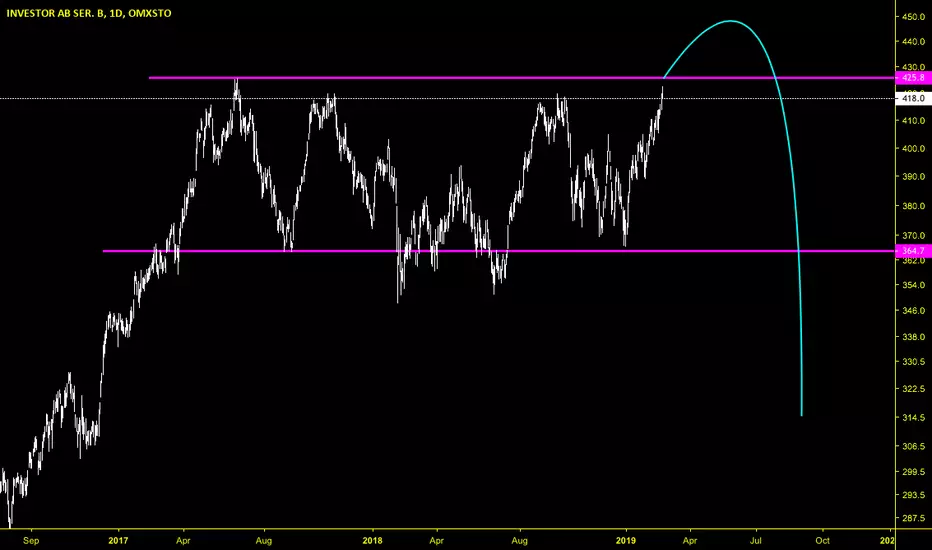The height and width of the screenshot is (550, 932).
Task: Click the 306.5 price axis value
Action: click(914, 446)
